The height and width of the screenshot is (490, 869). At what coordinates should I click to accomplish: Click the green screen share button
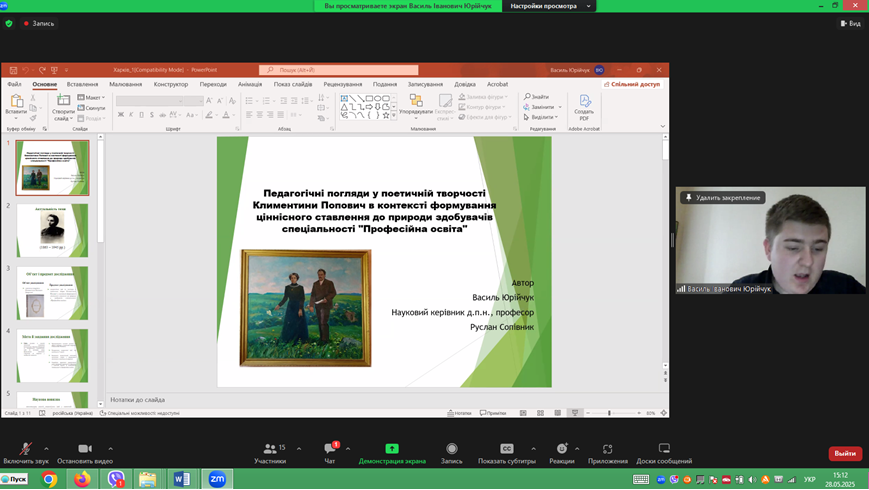click(x=392, y=448)
